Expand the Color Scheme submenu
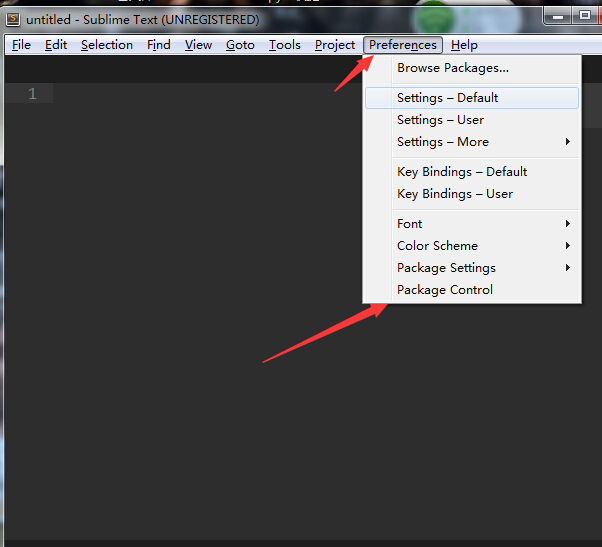 472,246
